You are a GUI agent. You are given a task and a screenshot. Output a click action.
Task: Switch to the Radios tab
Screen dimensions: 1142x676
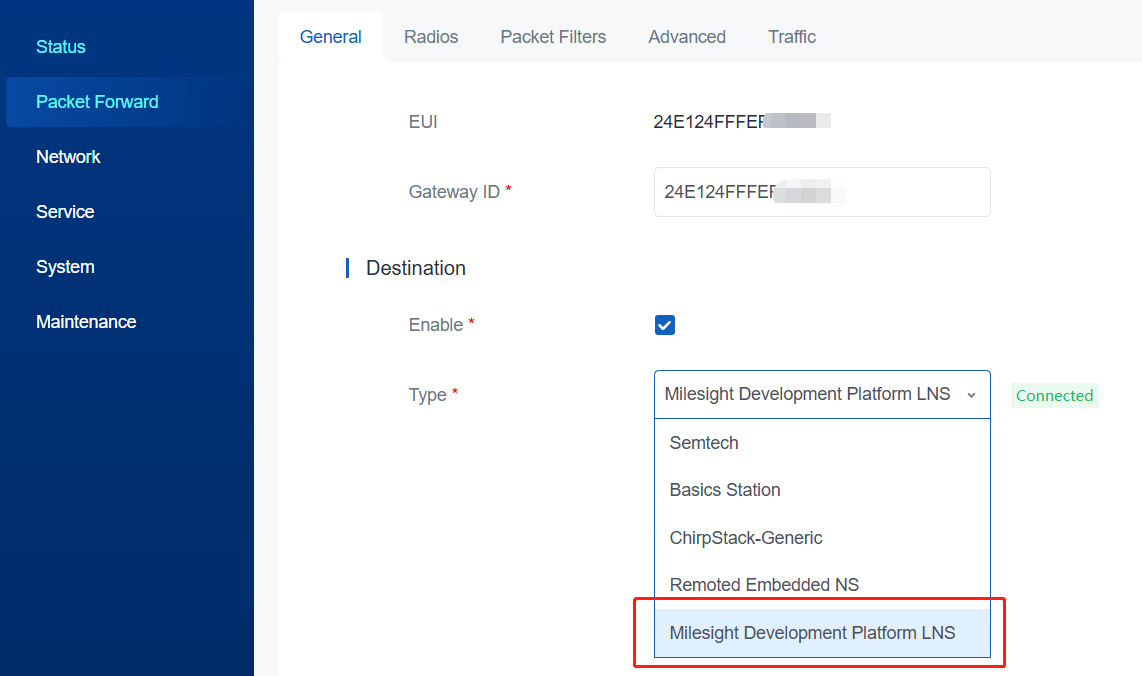coord(431,37)
